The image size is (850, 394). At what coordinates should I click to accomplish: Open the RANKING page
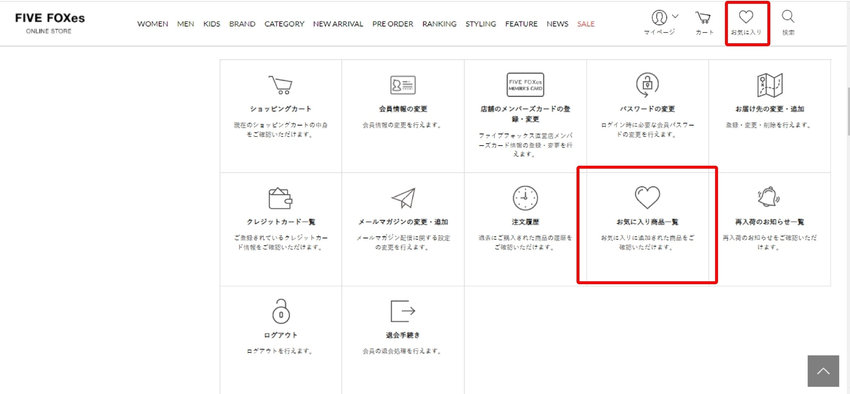(x=440, y=24)
